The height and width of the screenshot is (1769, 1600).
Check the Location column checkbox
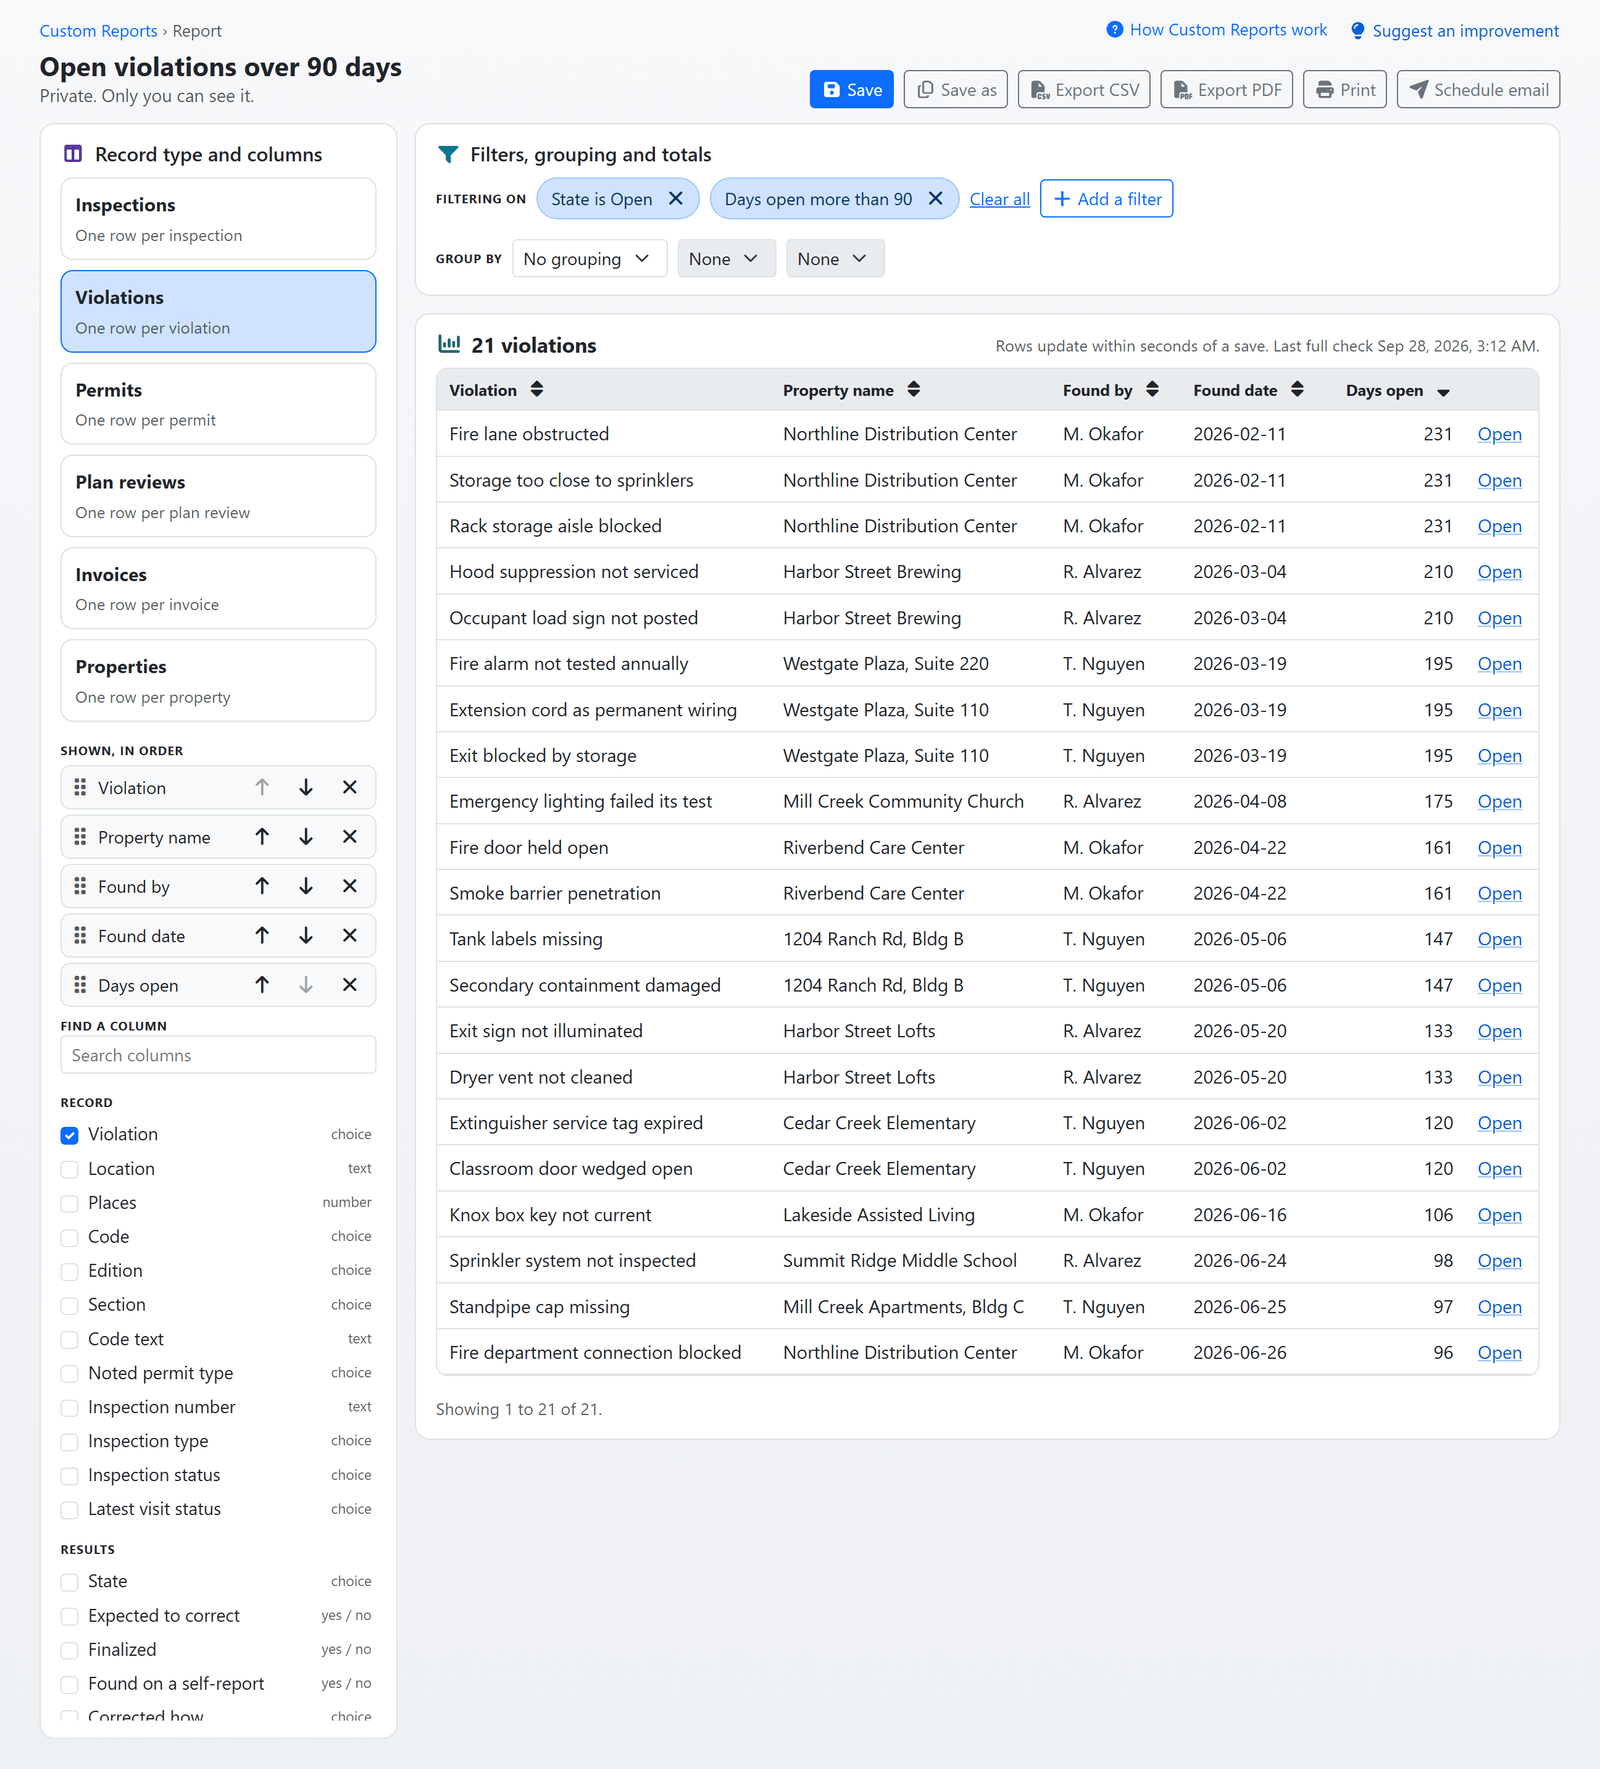70,1169
